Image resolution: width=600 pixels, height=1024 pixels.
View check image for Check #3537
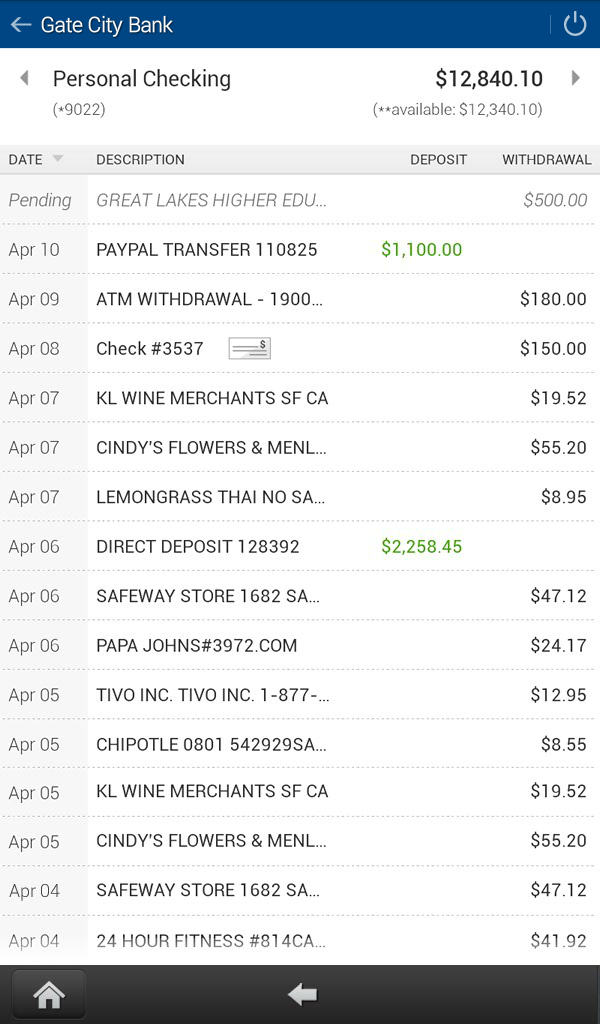point(249,348)
